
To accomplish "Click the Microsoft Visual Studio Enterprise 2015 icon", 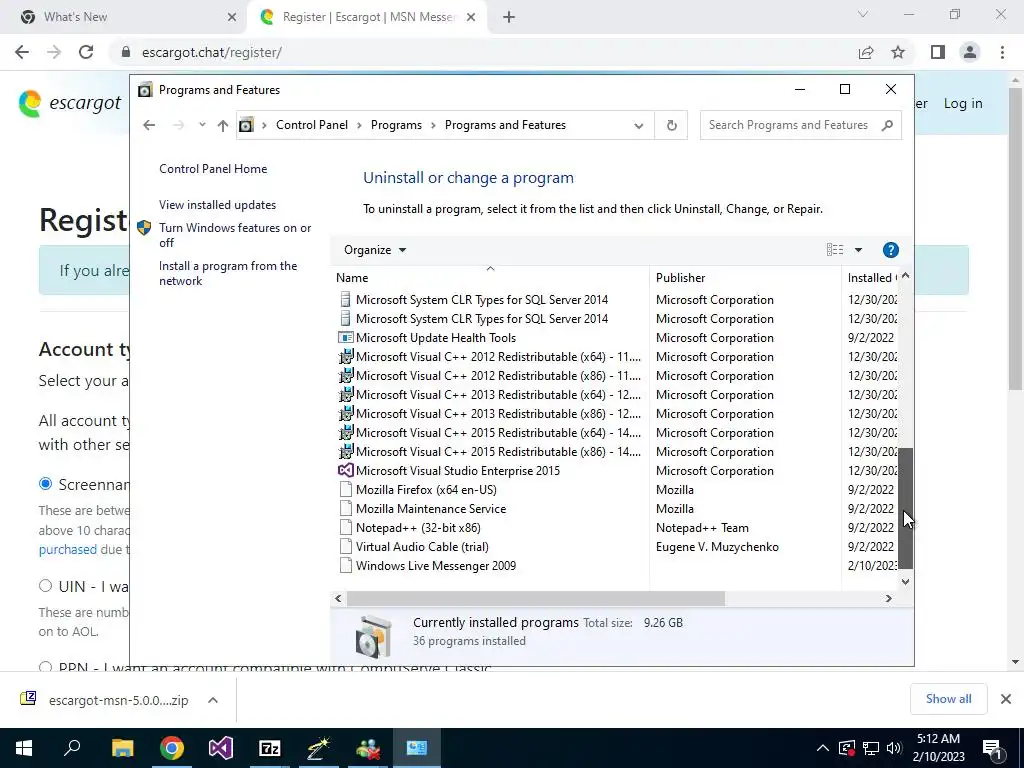I will (345, 471).
